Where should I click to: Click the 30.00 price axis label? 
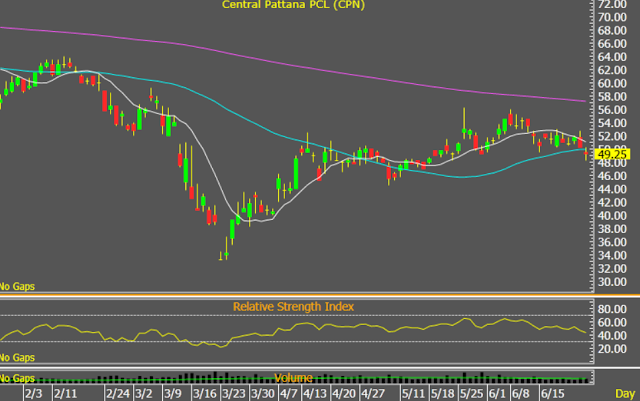click(612, 282)
